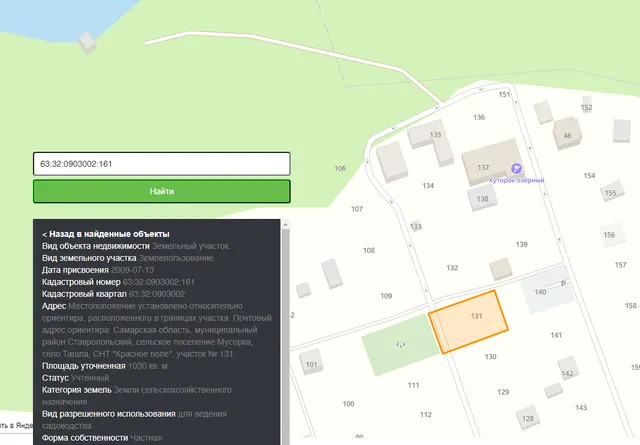Screen dimensions: 640x445
Task: Click the small building by the lake
Action: (87, 42)
